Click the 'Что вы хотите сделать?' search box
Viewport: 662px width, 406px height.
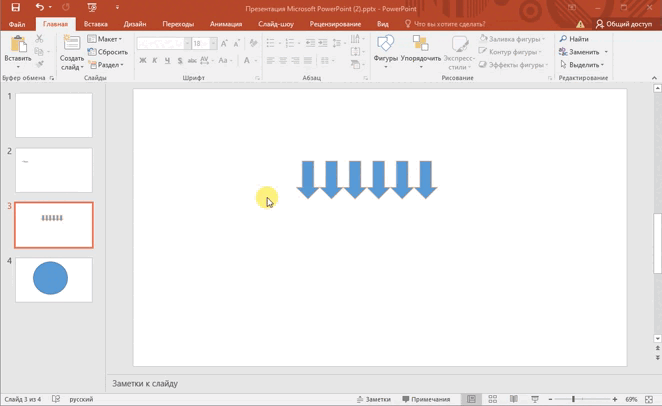tap(445, 24)
